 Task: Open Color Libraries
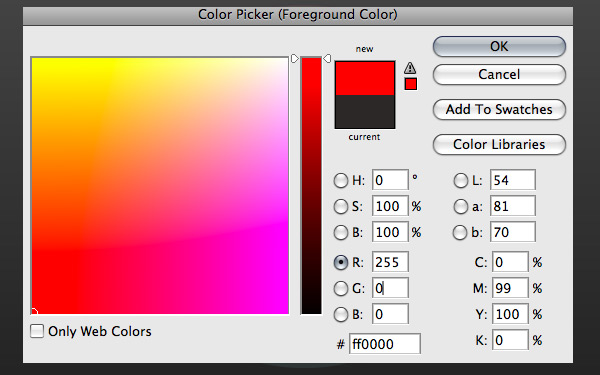(499, 144)
